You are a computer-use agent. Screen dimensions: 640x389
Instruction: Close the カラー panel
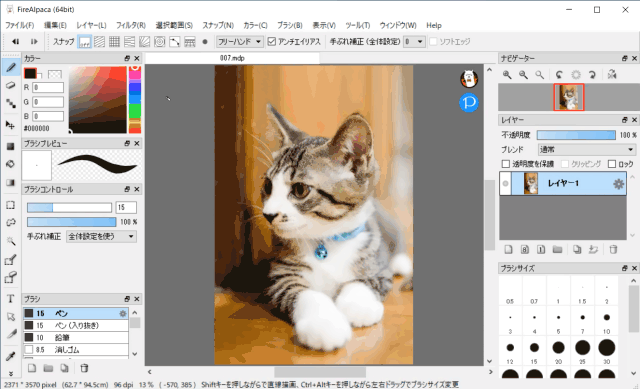[137, 58]
